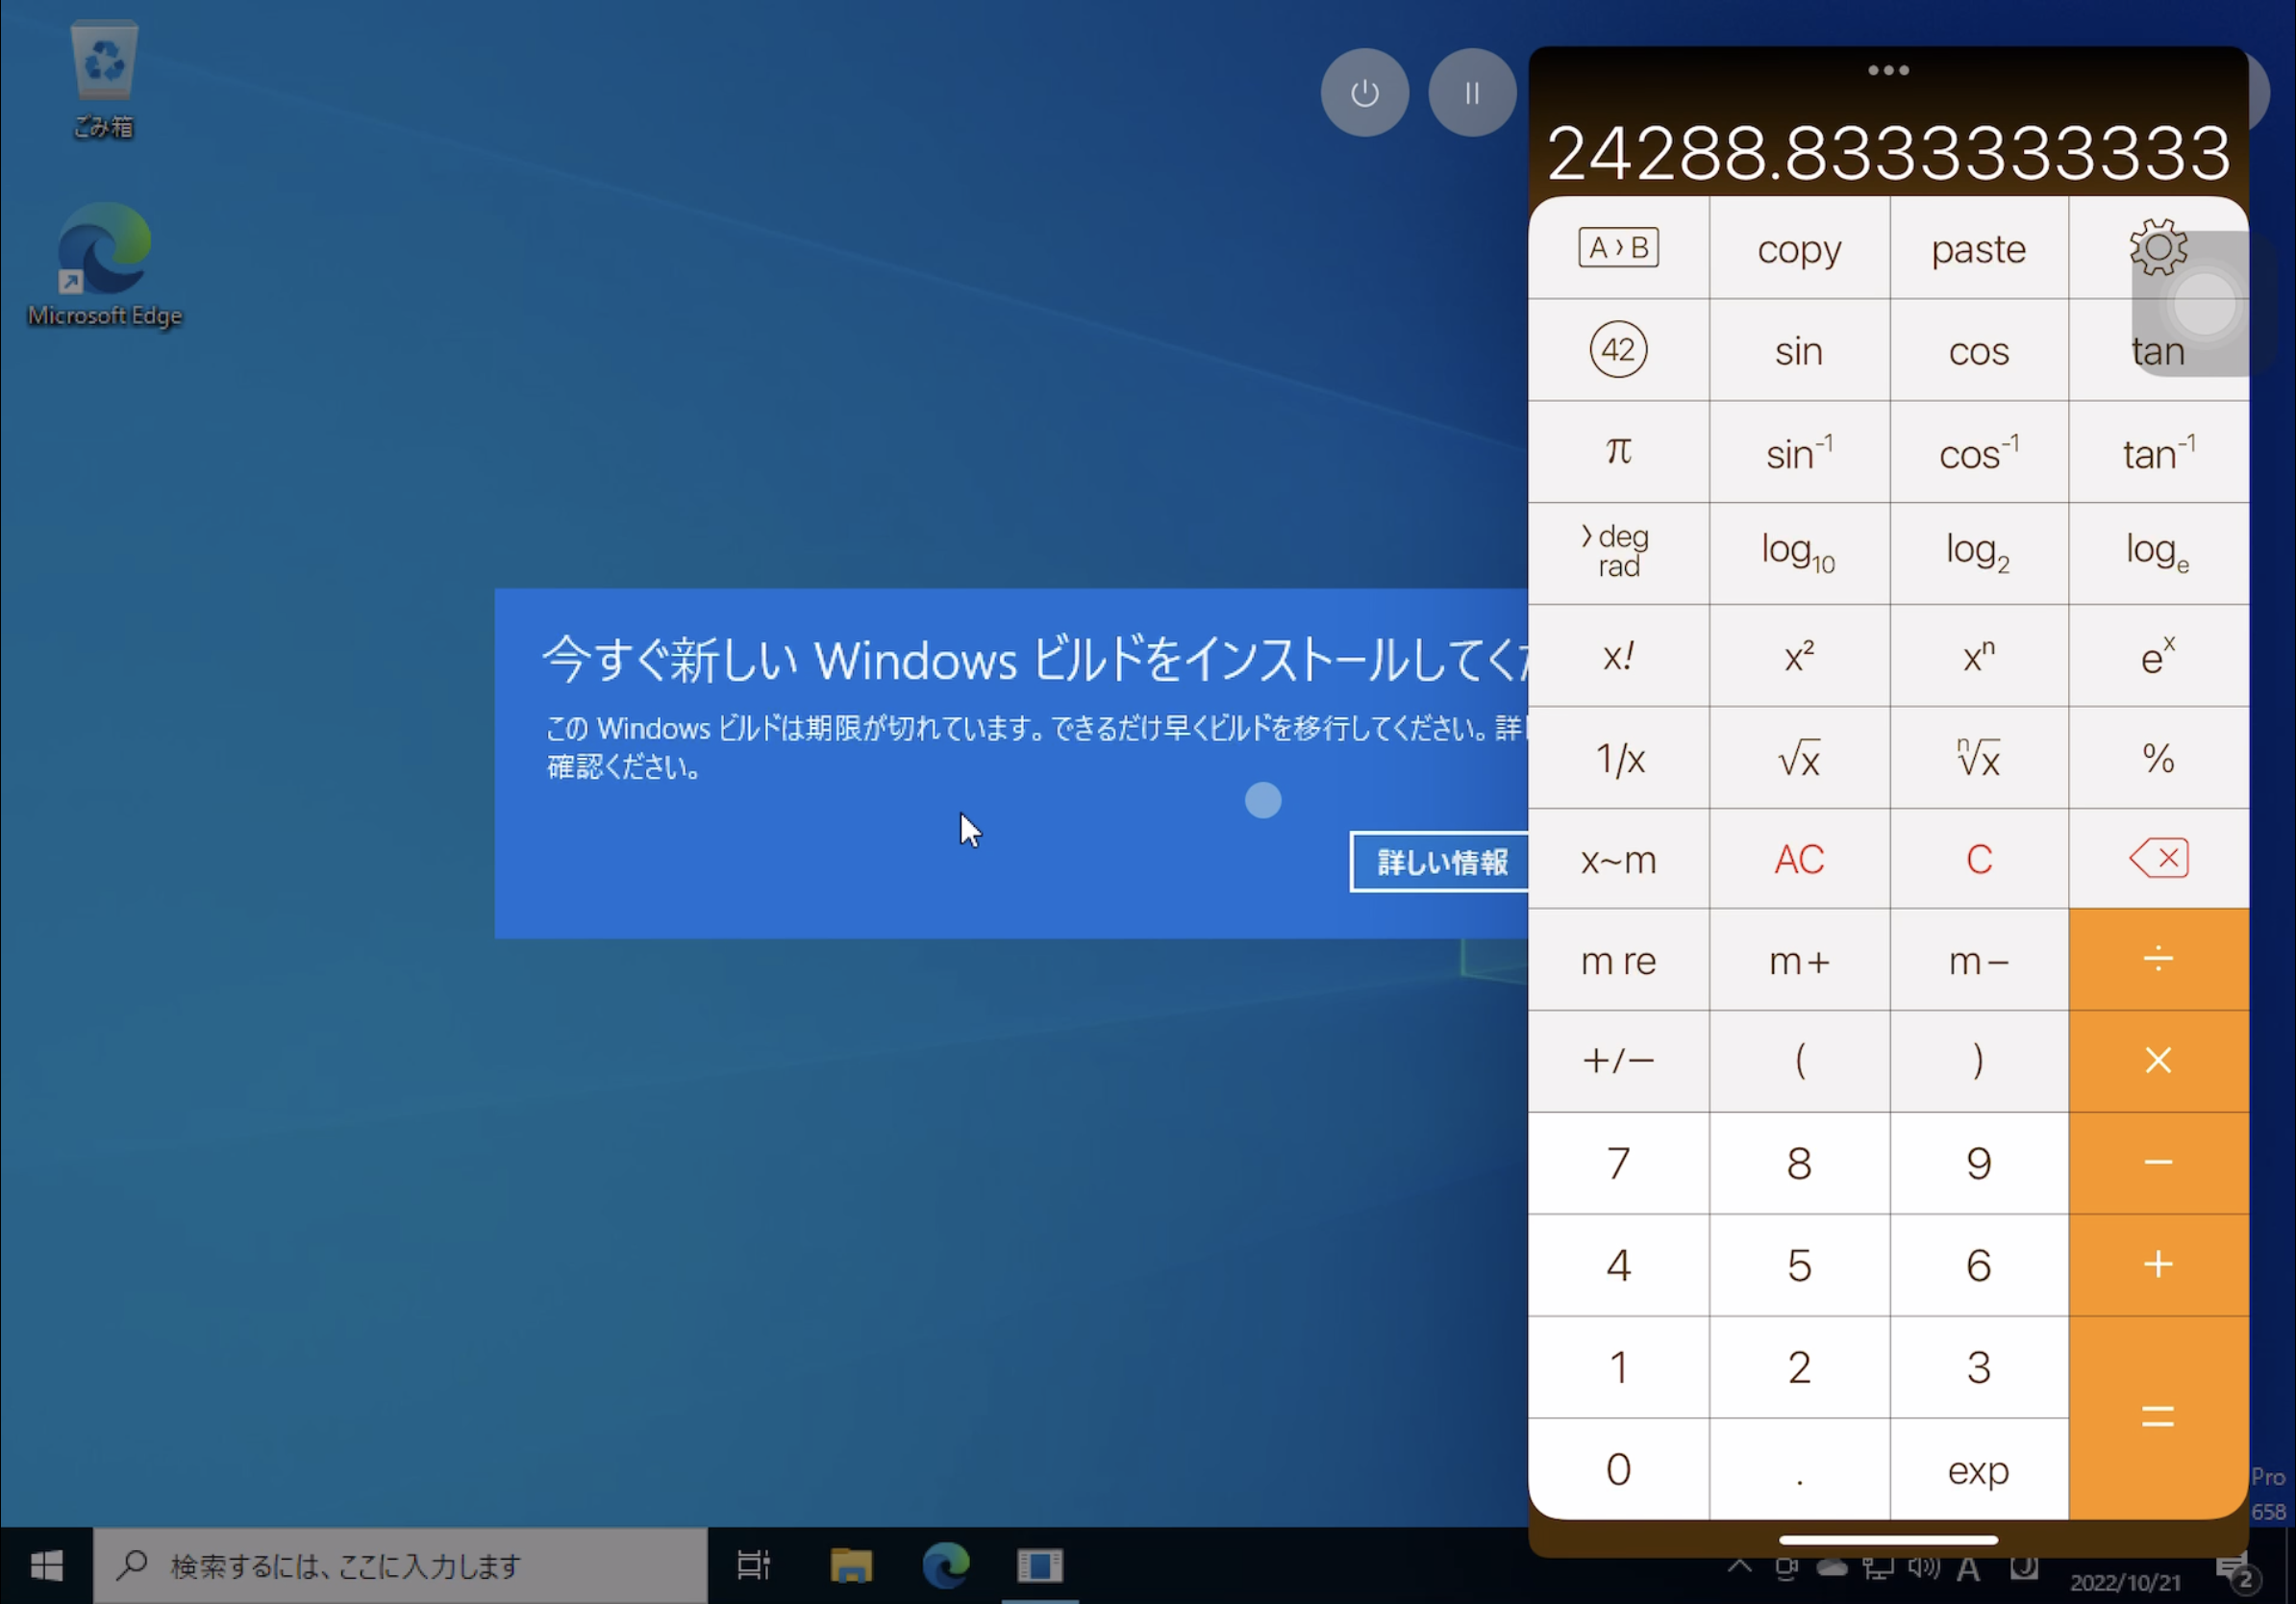Select the multiply operator

pyautogui.click(x=2158, y=1061)
